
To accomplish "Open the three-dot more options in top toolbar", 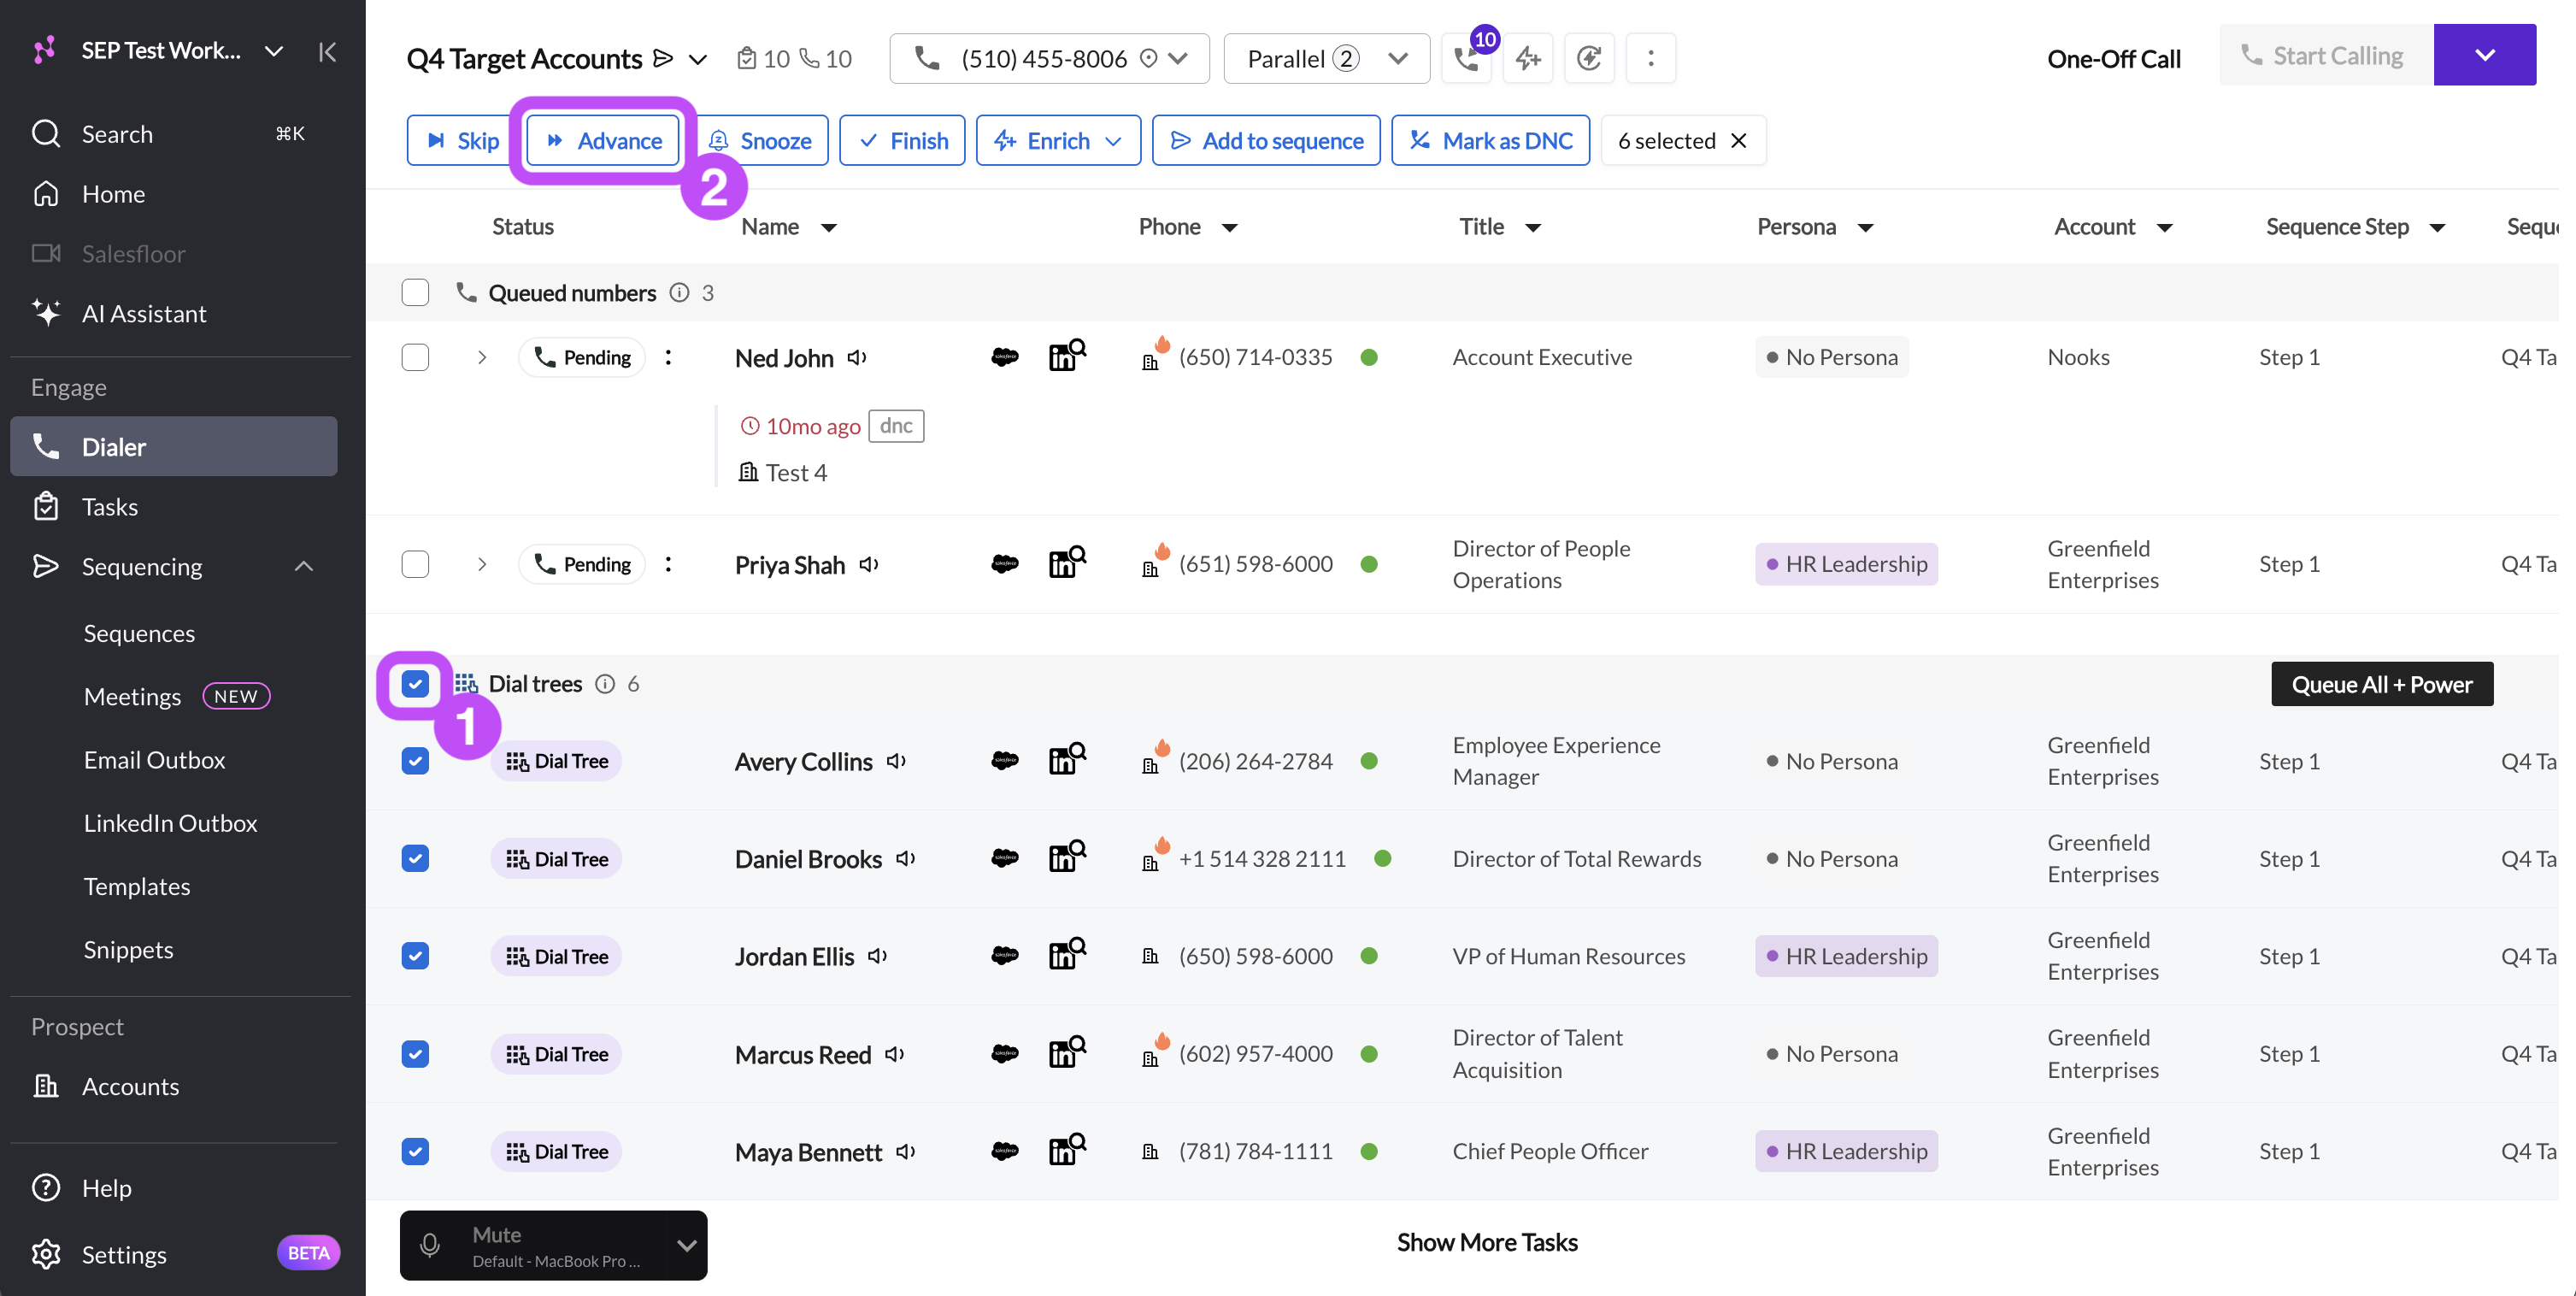I will tap(1651, 58).
